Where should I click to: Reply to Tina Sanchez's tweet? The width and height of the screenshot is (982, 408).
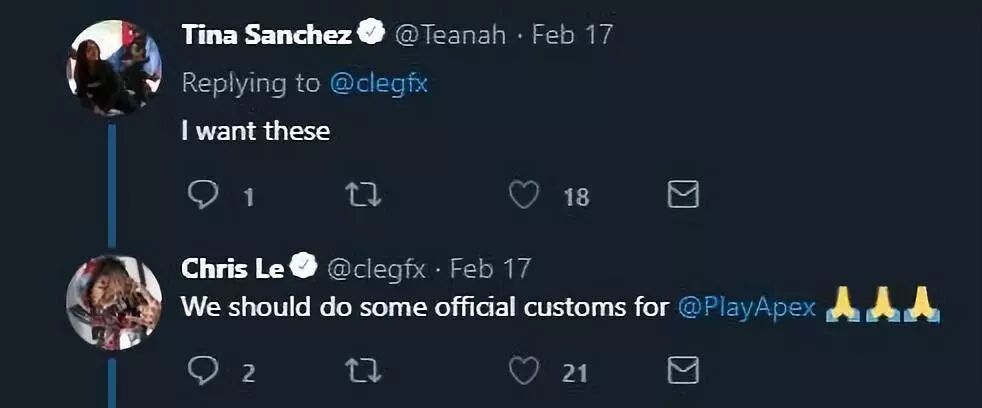tap(203, 195)
